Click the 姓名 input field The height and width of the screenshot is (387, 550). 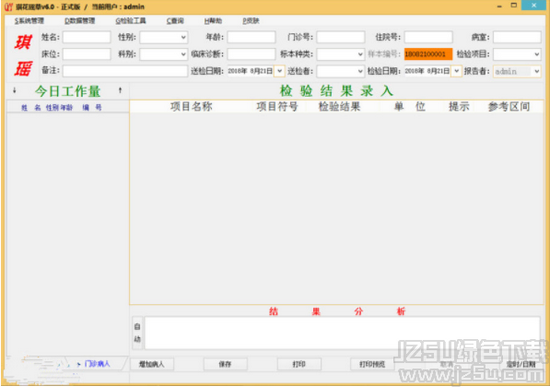[x=87, y=37]
